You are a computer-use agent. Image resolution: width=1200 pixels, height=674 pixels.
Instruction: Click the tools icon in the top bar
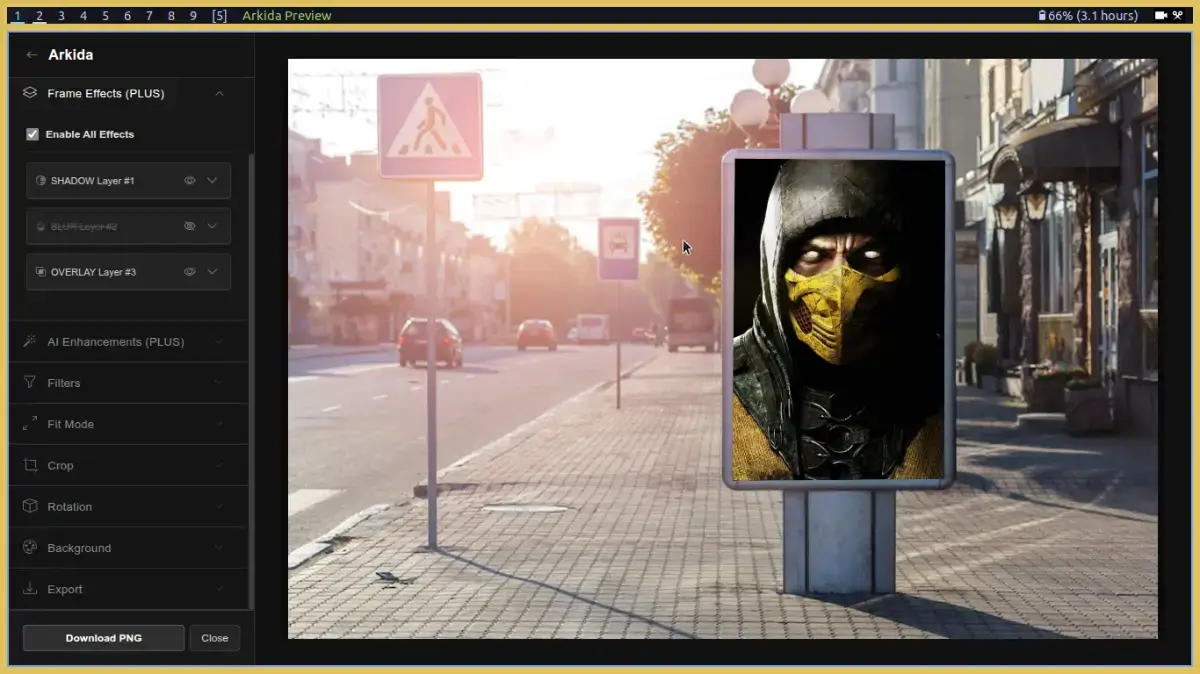coord(1178,16)
